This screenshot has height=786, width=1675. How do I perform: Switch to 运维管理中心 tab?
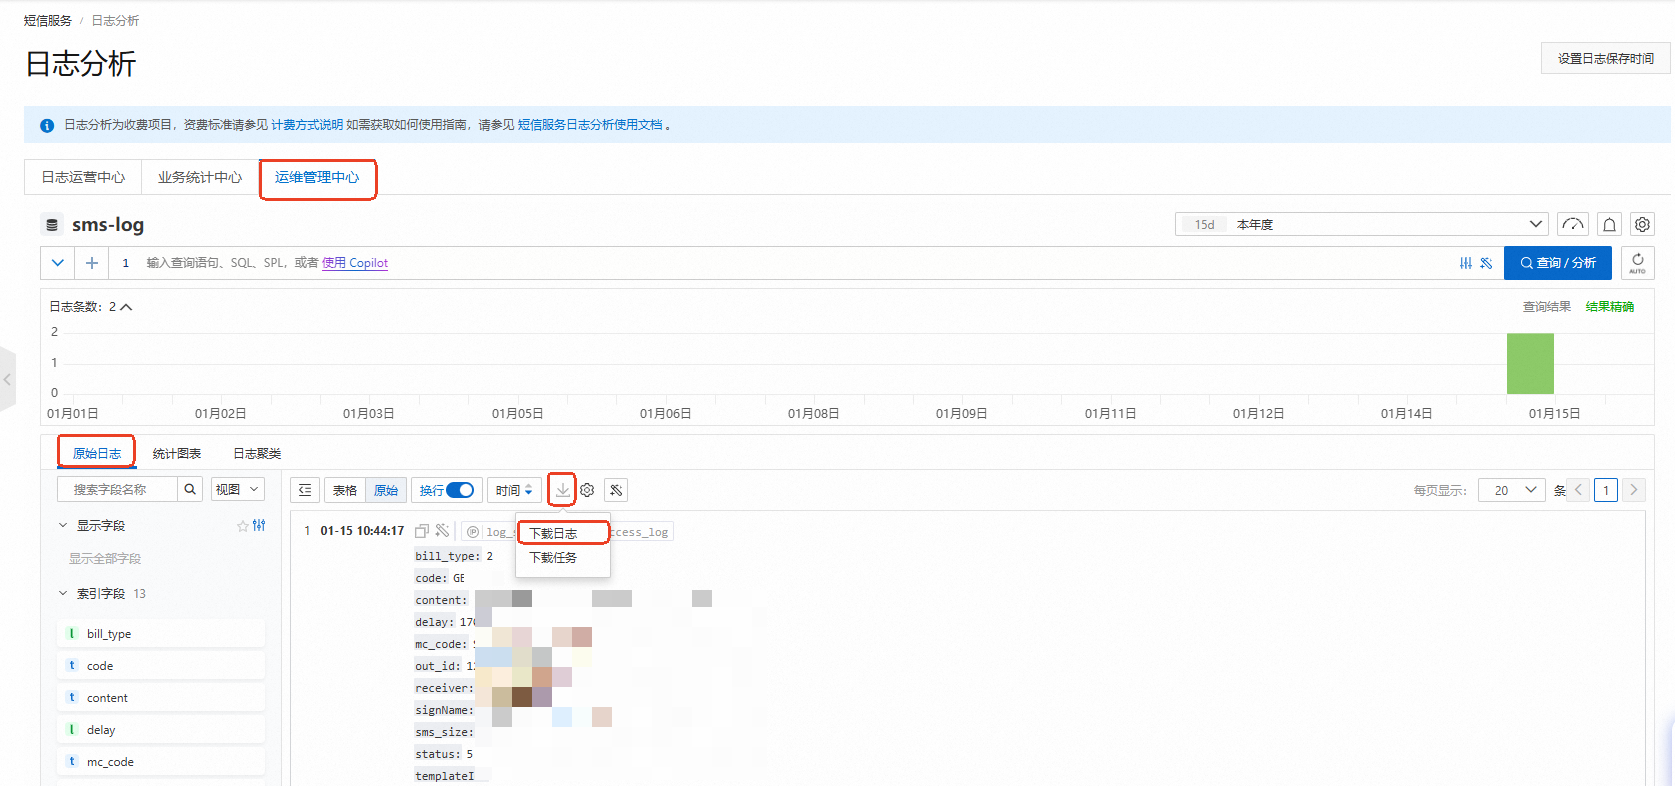(317, 177)
